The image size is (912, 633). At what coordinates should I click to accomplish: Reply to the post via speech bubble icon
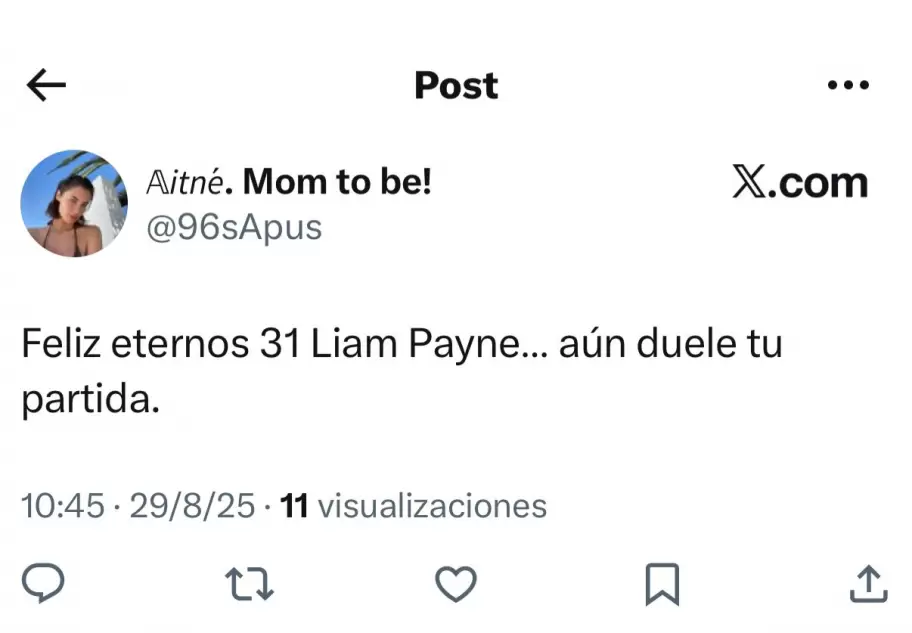point(44,583)
